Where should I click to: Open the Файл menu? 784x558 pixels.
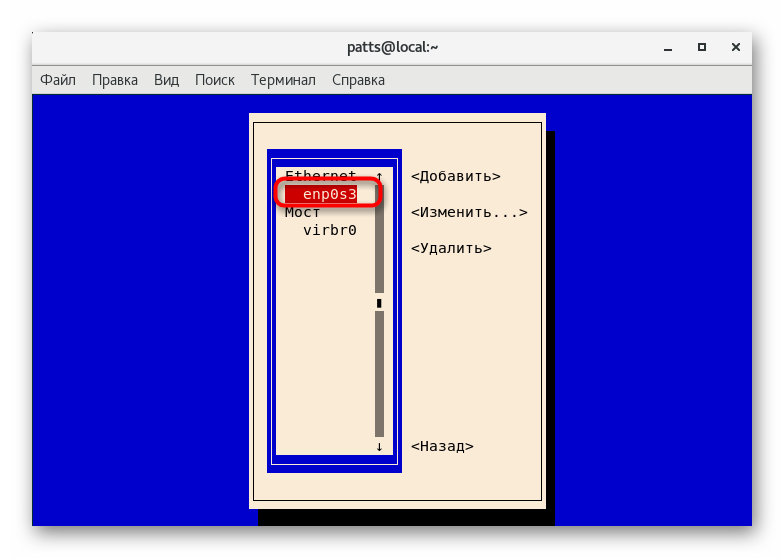point(58,80)
